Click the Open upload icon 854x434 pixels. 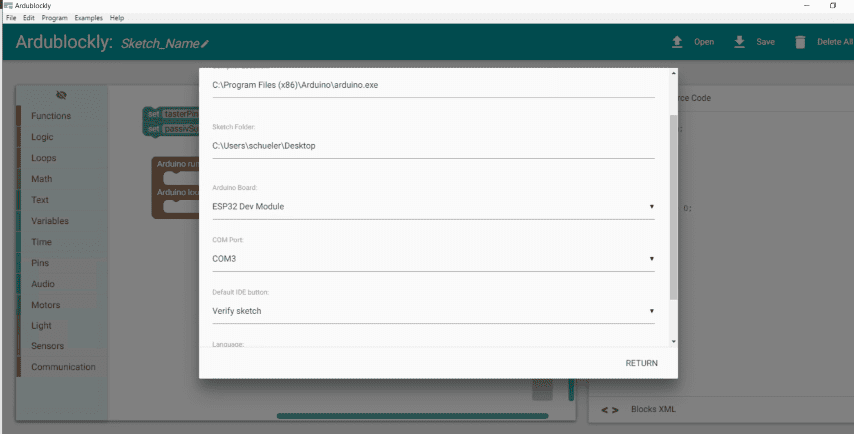coord(677,42)
